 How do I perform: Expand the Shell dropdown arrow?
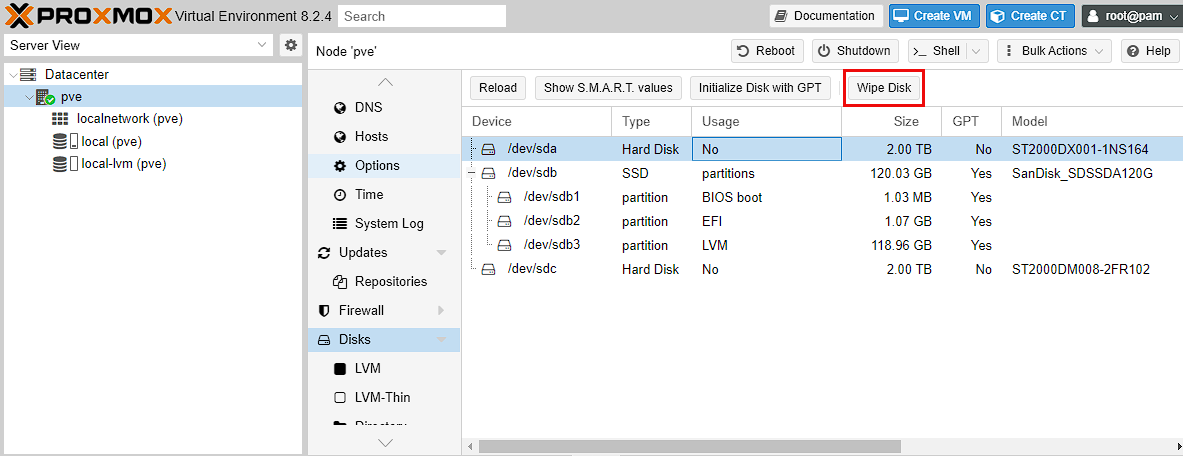tap(977, 51)
